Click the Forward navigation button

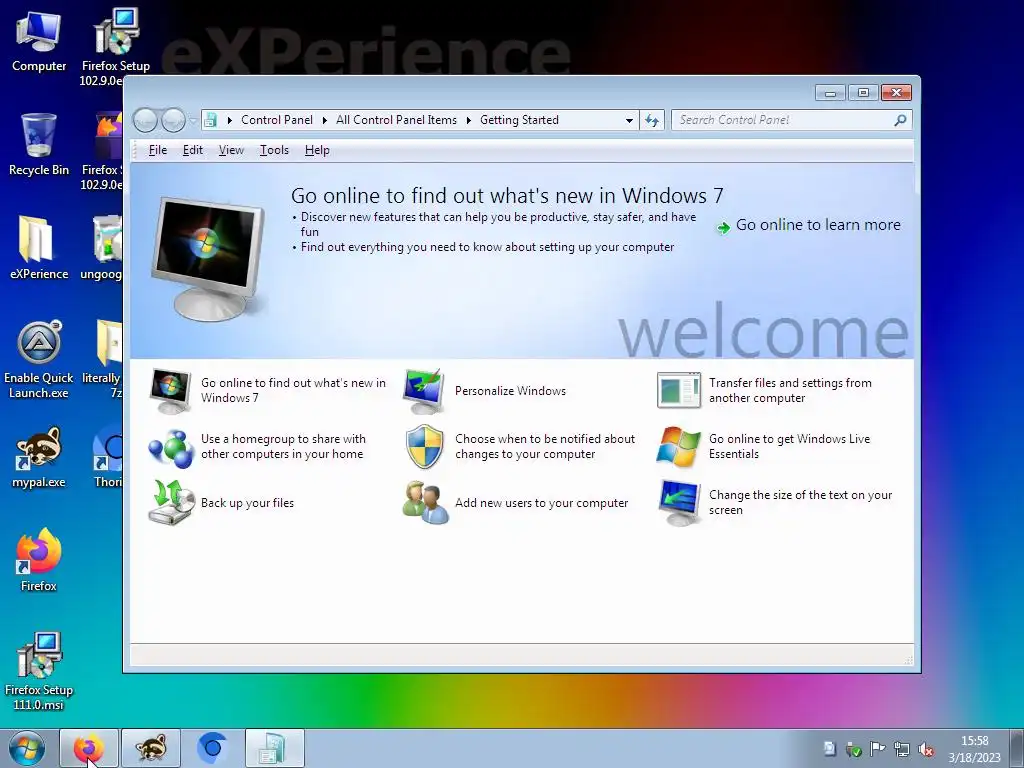(x=173, y=120)
